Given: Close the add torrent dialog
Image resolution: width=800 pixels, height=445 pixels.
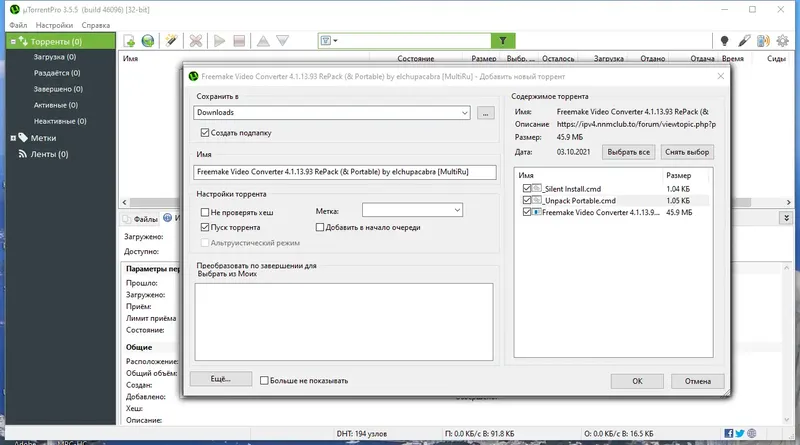Looking at the screenshot, I should pyautogui.click(x=720, y=76).
